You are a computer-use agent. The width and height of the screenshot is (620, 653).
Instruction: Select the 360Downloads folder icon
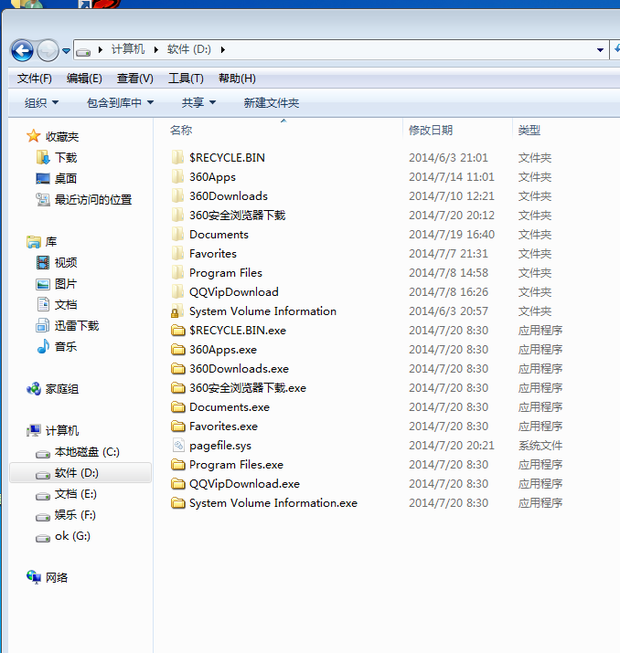tap(178, 196)
